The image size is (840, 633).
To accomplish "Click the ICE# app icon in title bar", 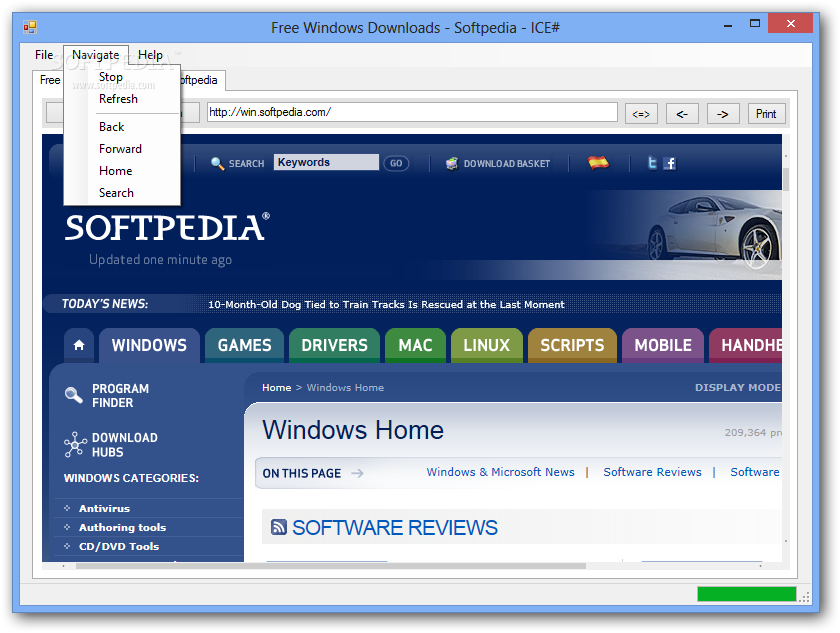I will [x=29, y=27].
